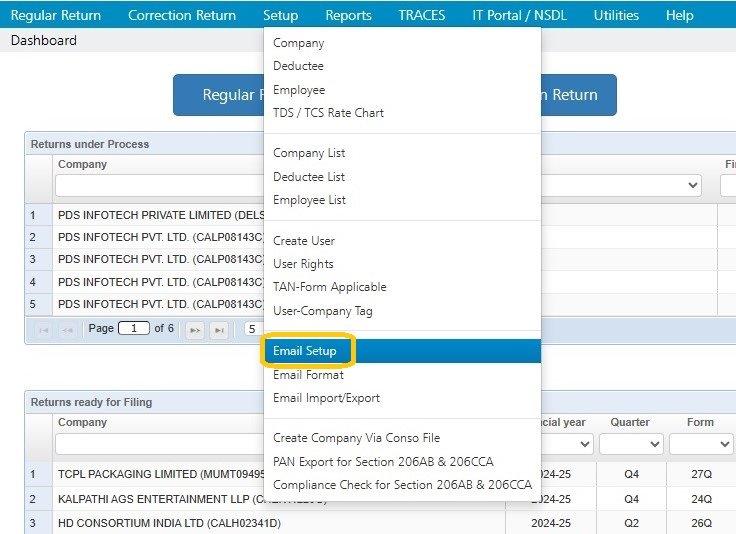Choose Create Company Via Conso File
736x534 pixels.
coord(356,438)
